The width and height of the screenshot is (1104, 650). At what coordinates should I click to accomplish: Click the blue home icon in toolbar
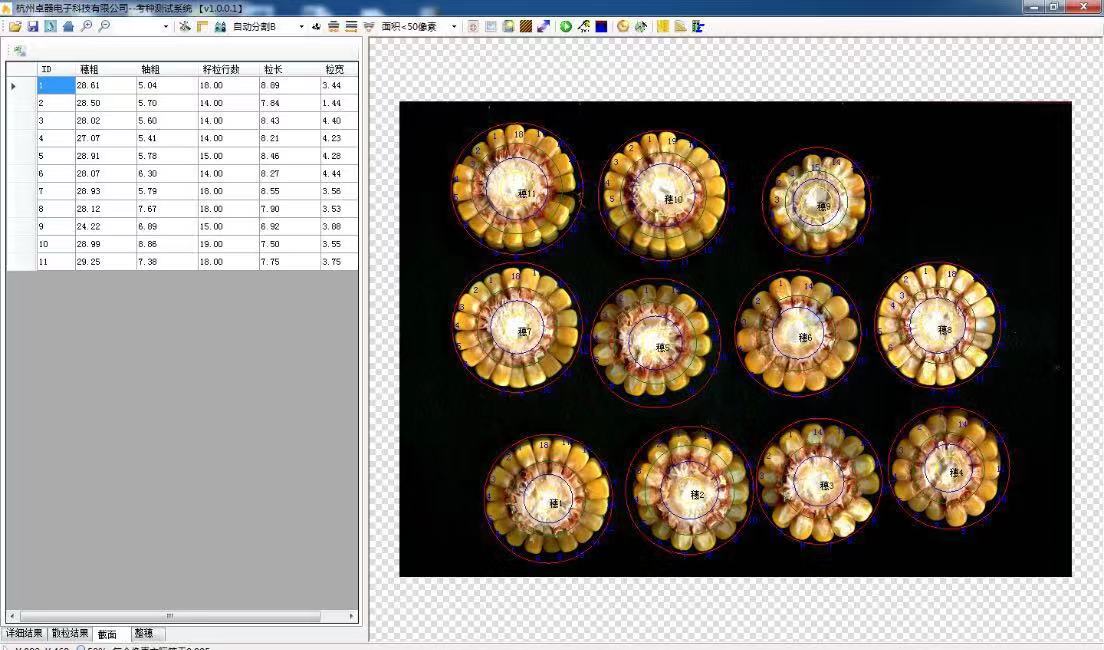pyautogui.click(x=68, y=26)
